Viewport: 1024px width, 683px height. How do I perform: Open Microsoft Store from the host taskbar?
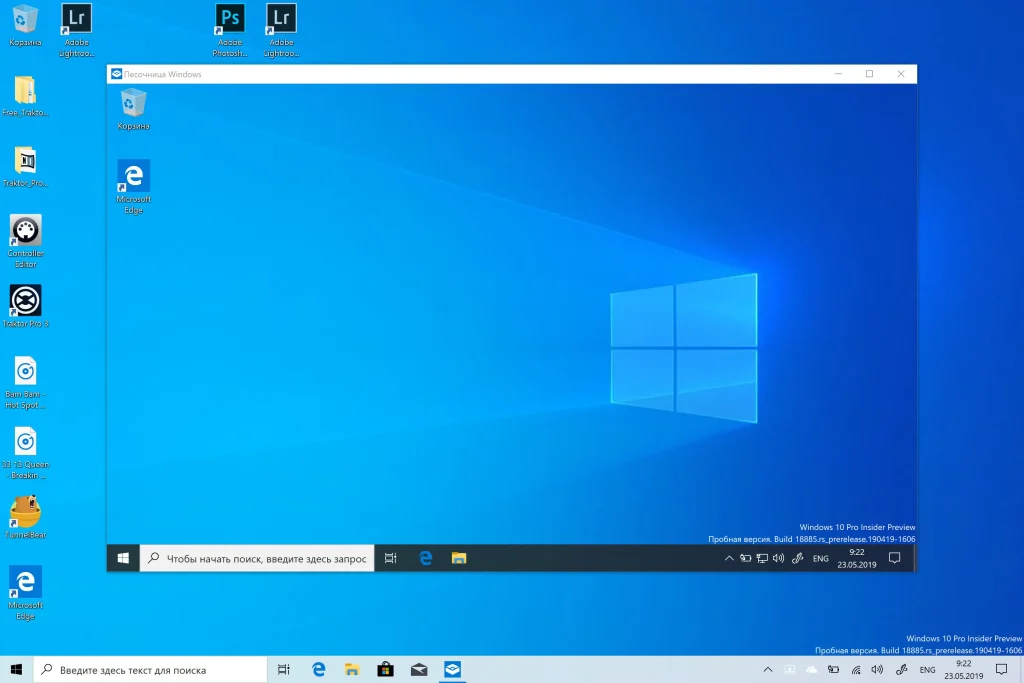click(385, 670)
